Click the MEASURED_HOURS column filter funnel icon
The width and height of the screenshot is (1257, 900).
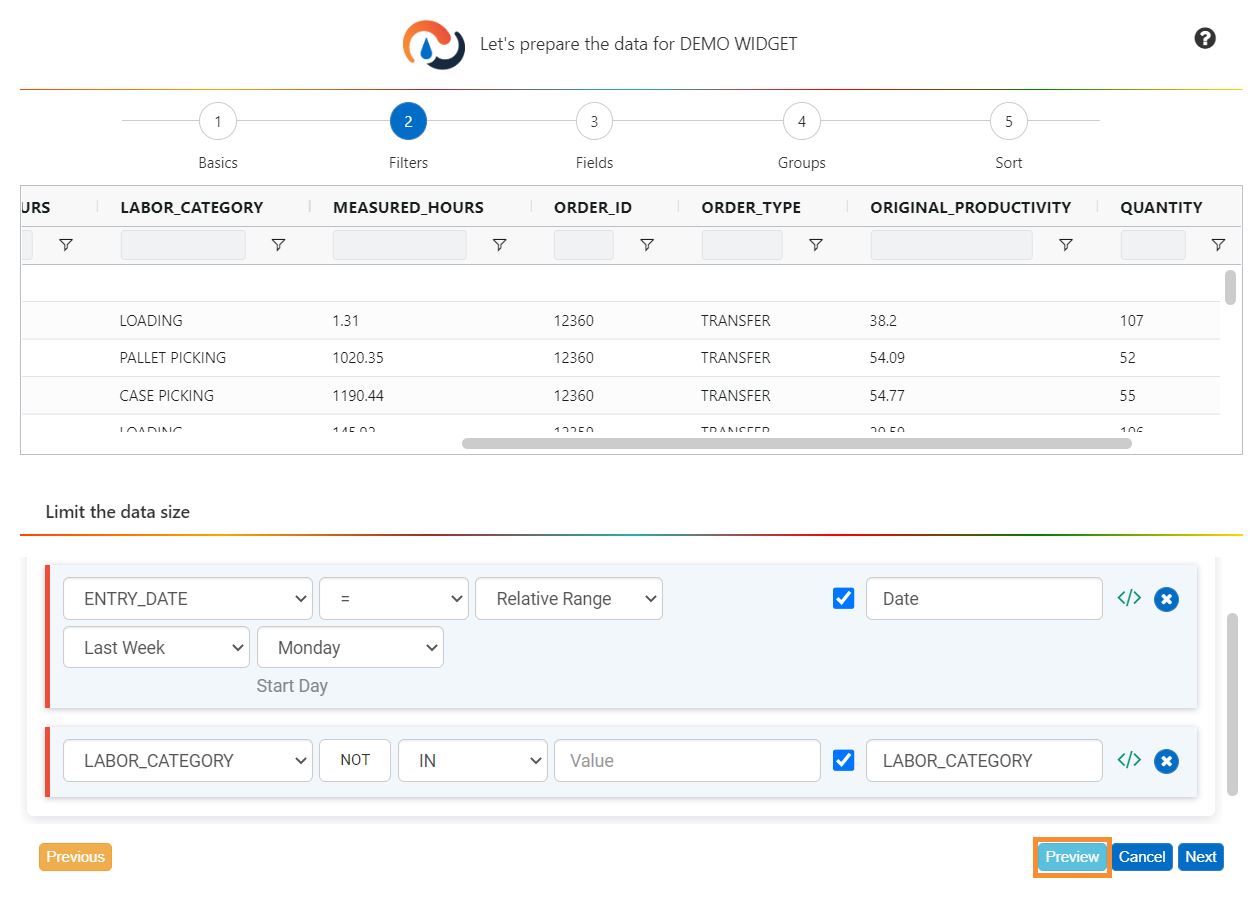pos(500,245)
